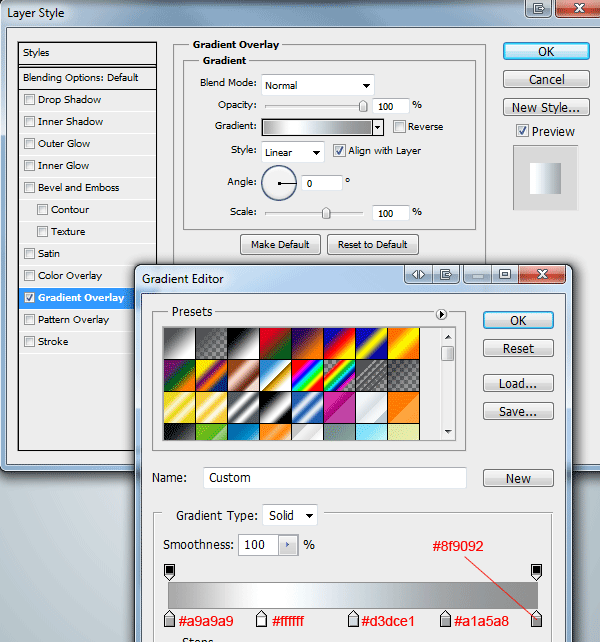Open the Style dropdown set to Linear
The image size is (600, 642).
point(293,152)
